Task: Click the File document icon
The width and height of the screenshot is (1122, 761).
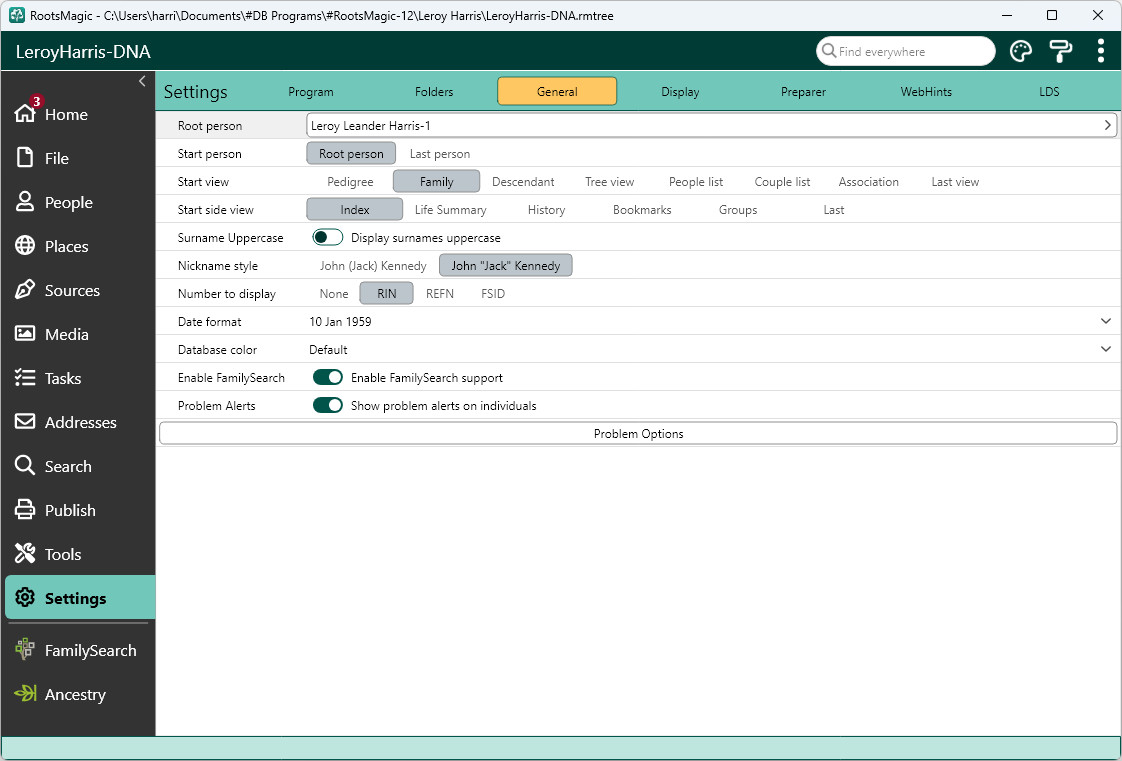Action: point(25,157)
